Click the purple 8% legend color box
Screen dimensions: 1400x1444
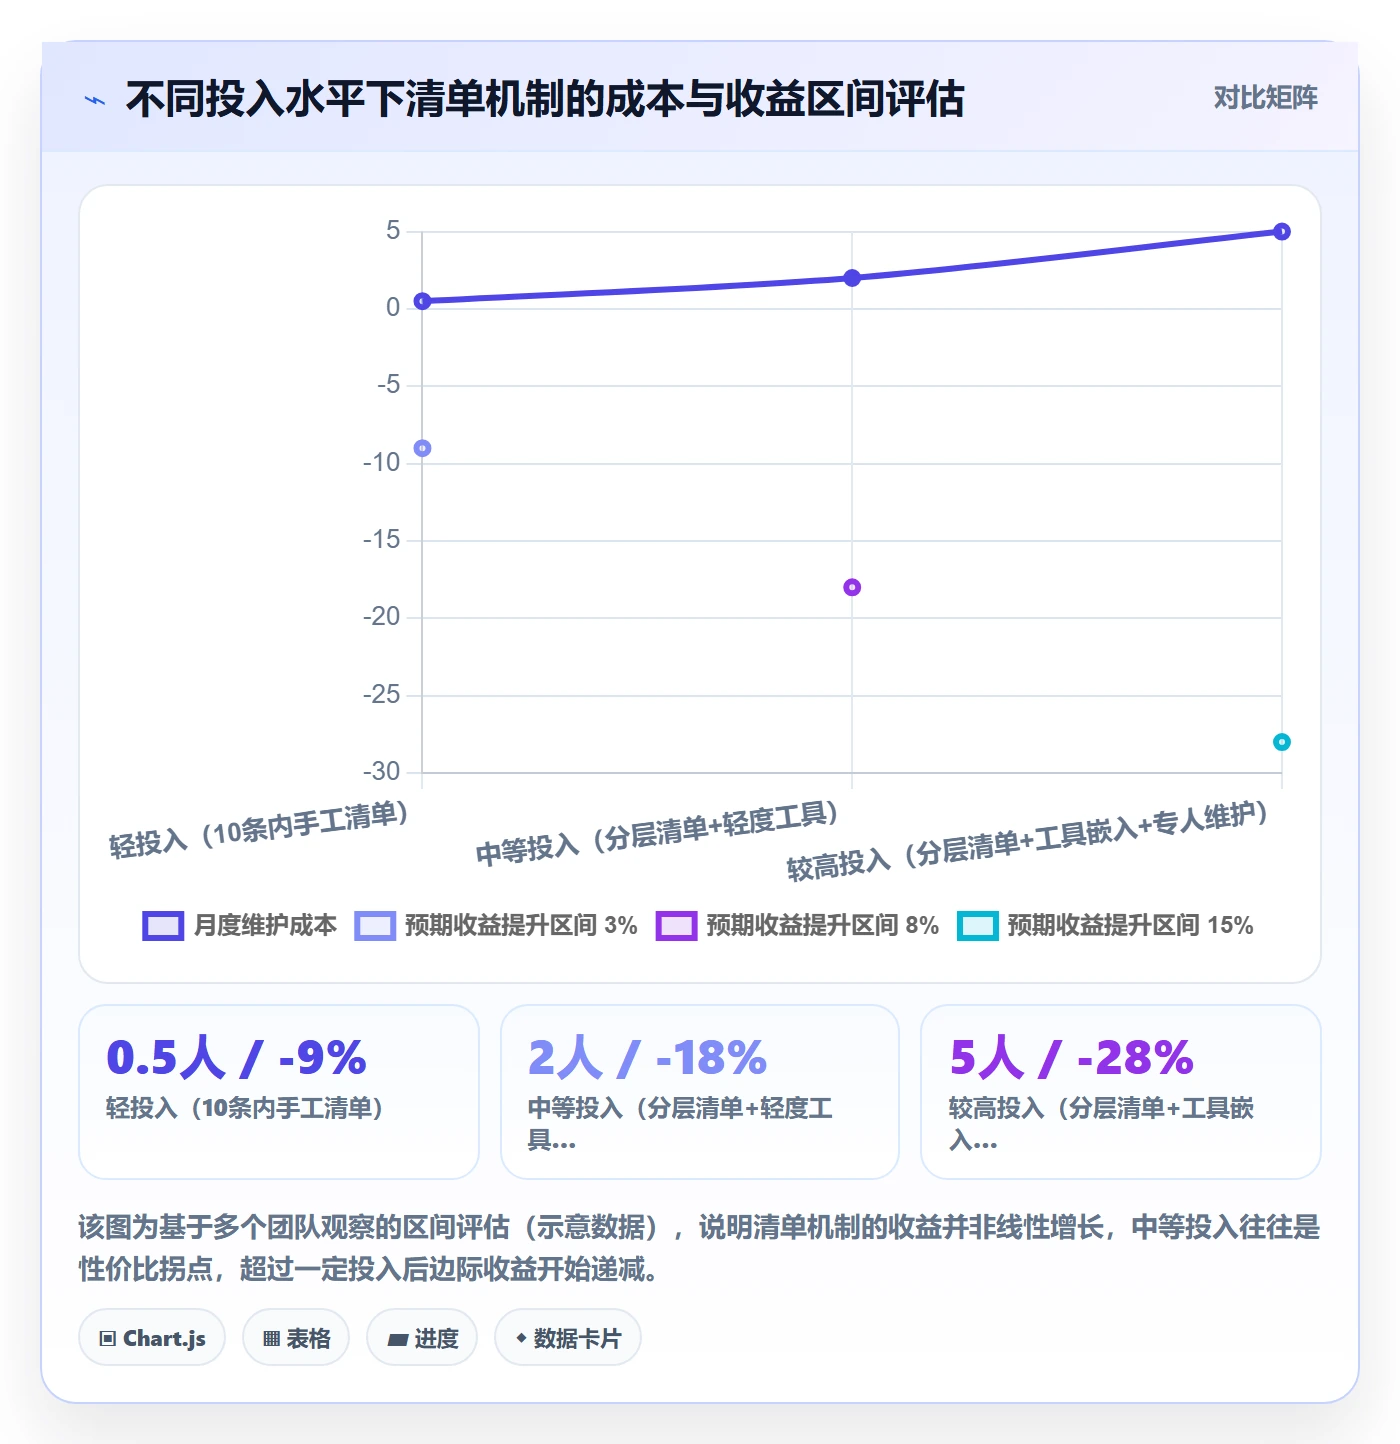[x=676, y=926]
